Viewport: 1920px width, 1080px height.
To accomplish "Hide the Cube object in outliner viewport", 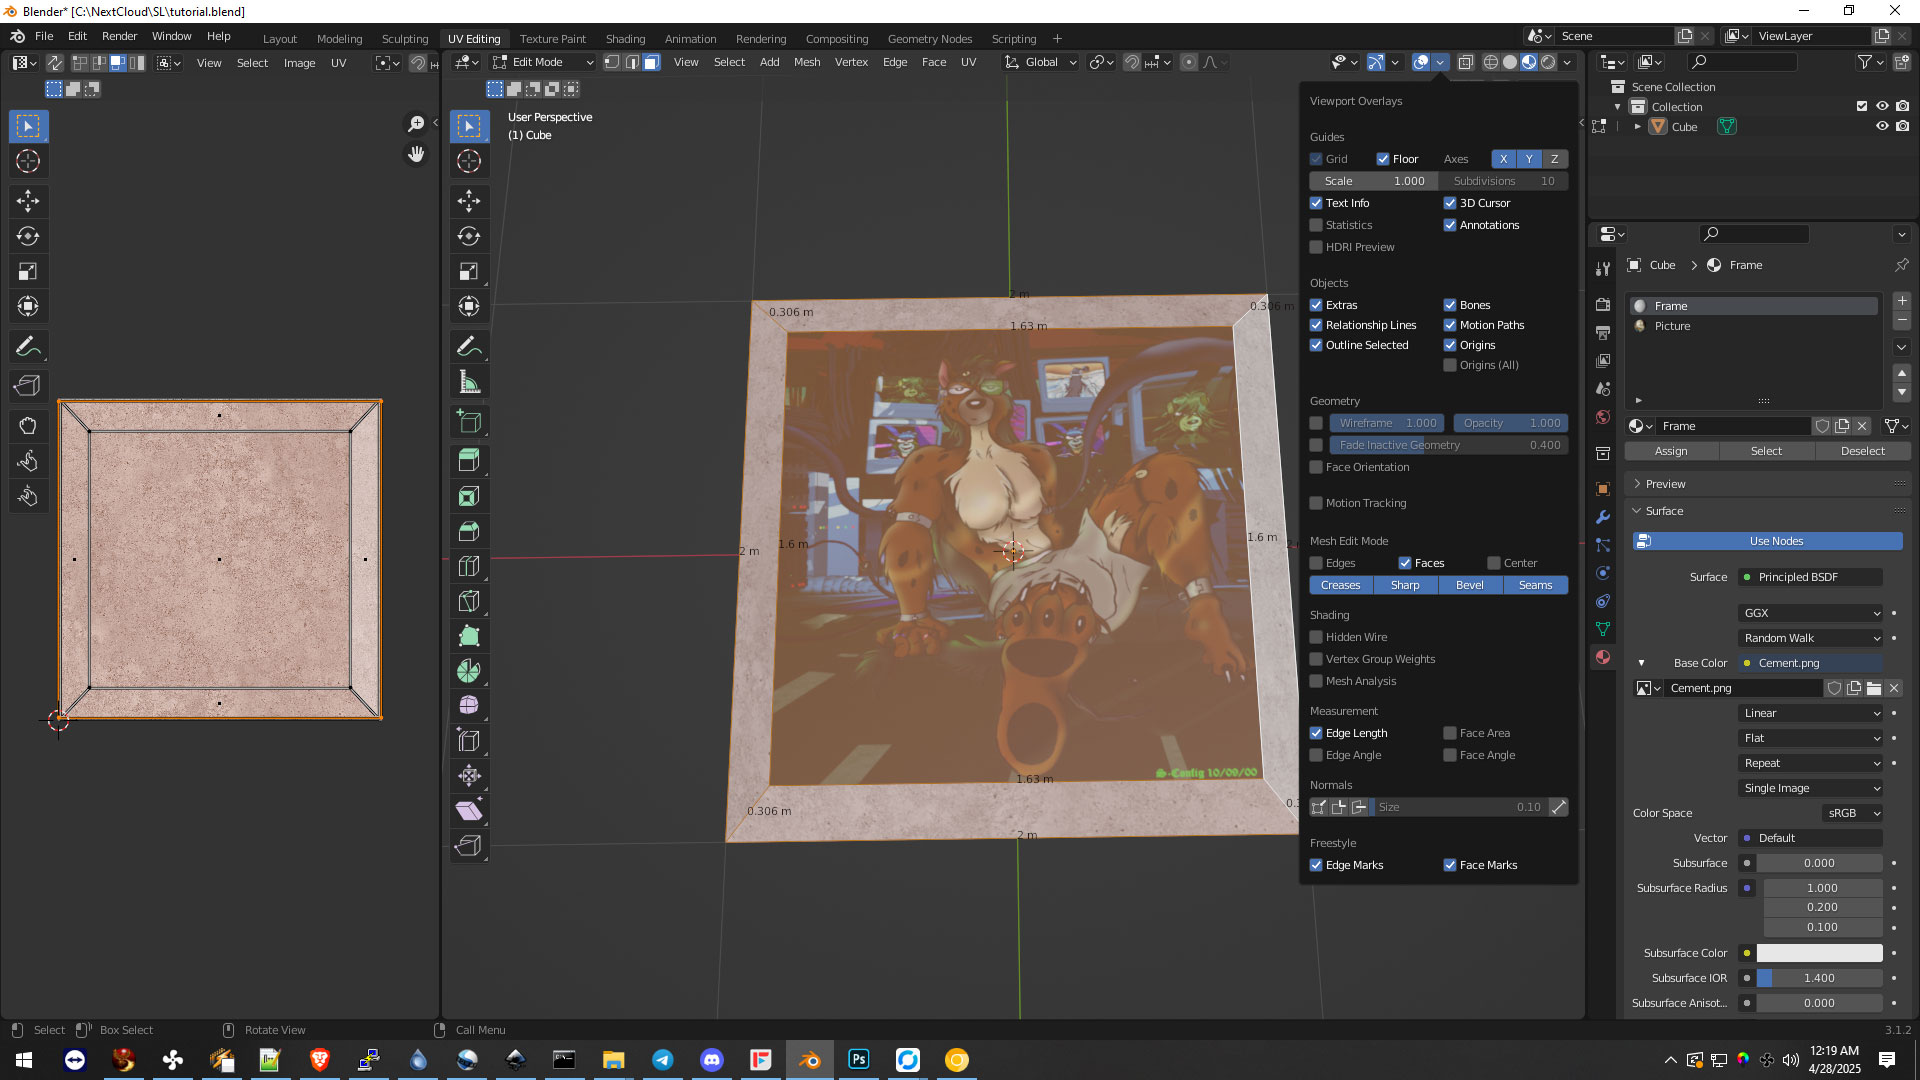I will (1882, 127).
